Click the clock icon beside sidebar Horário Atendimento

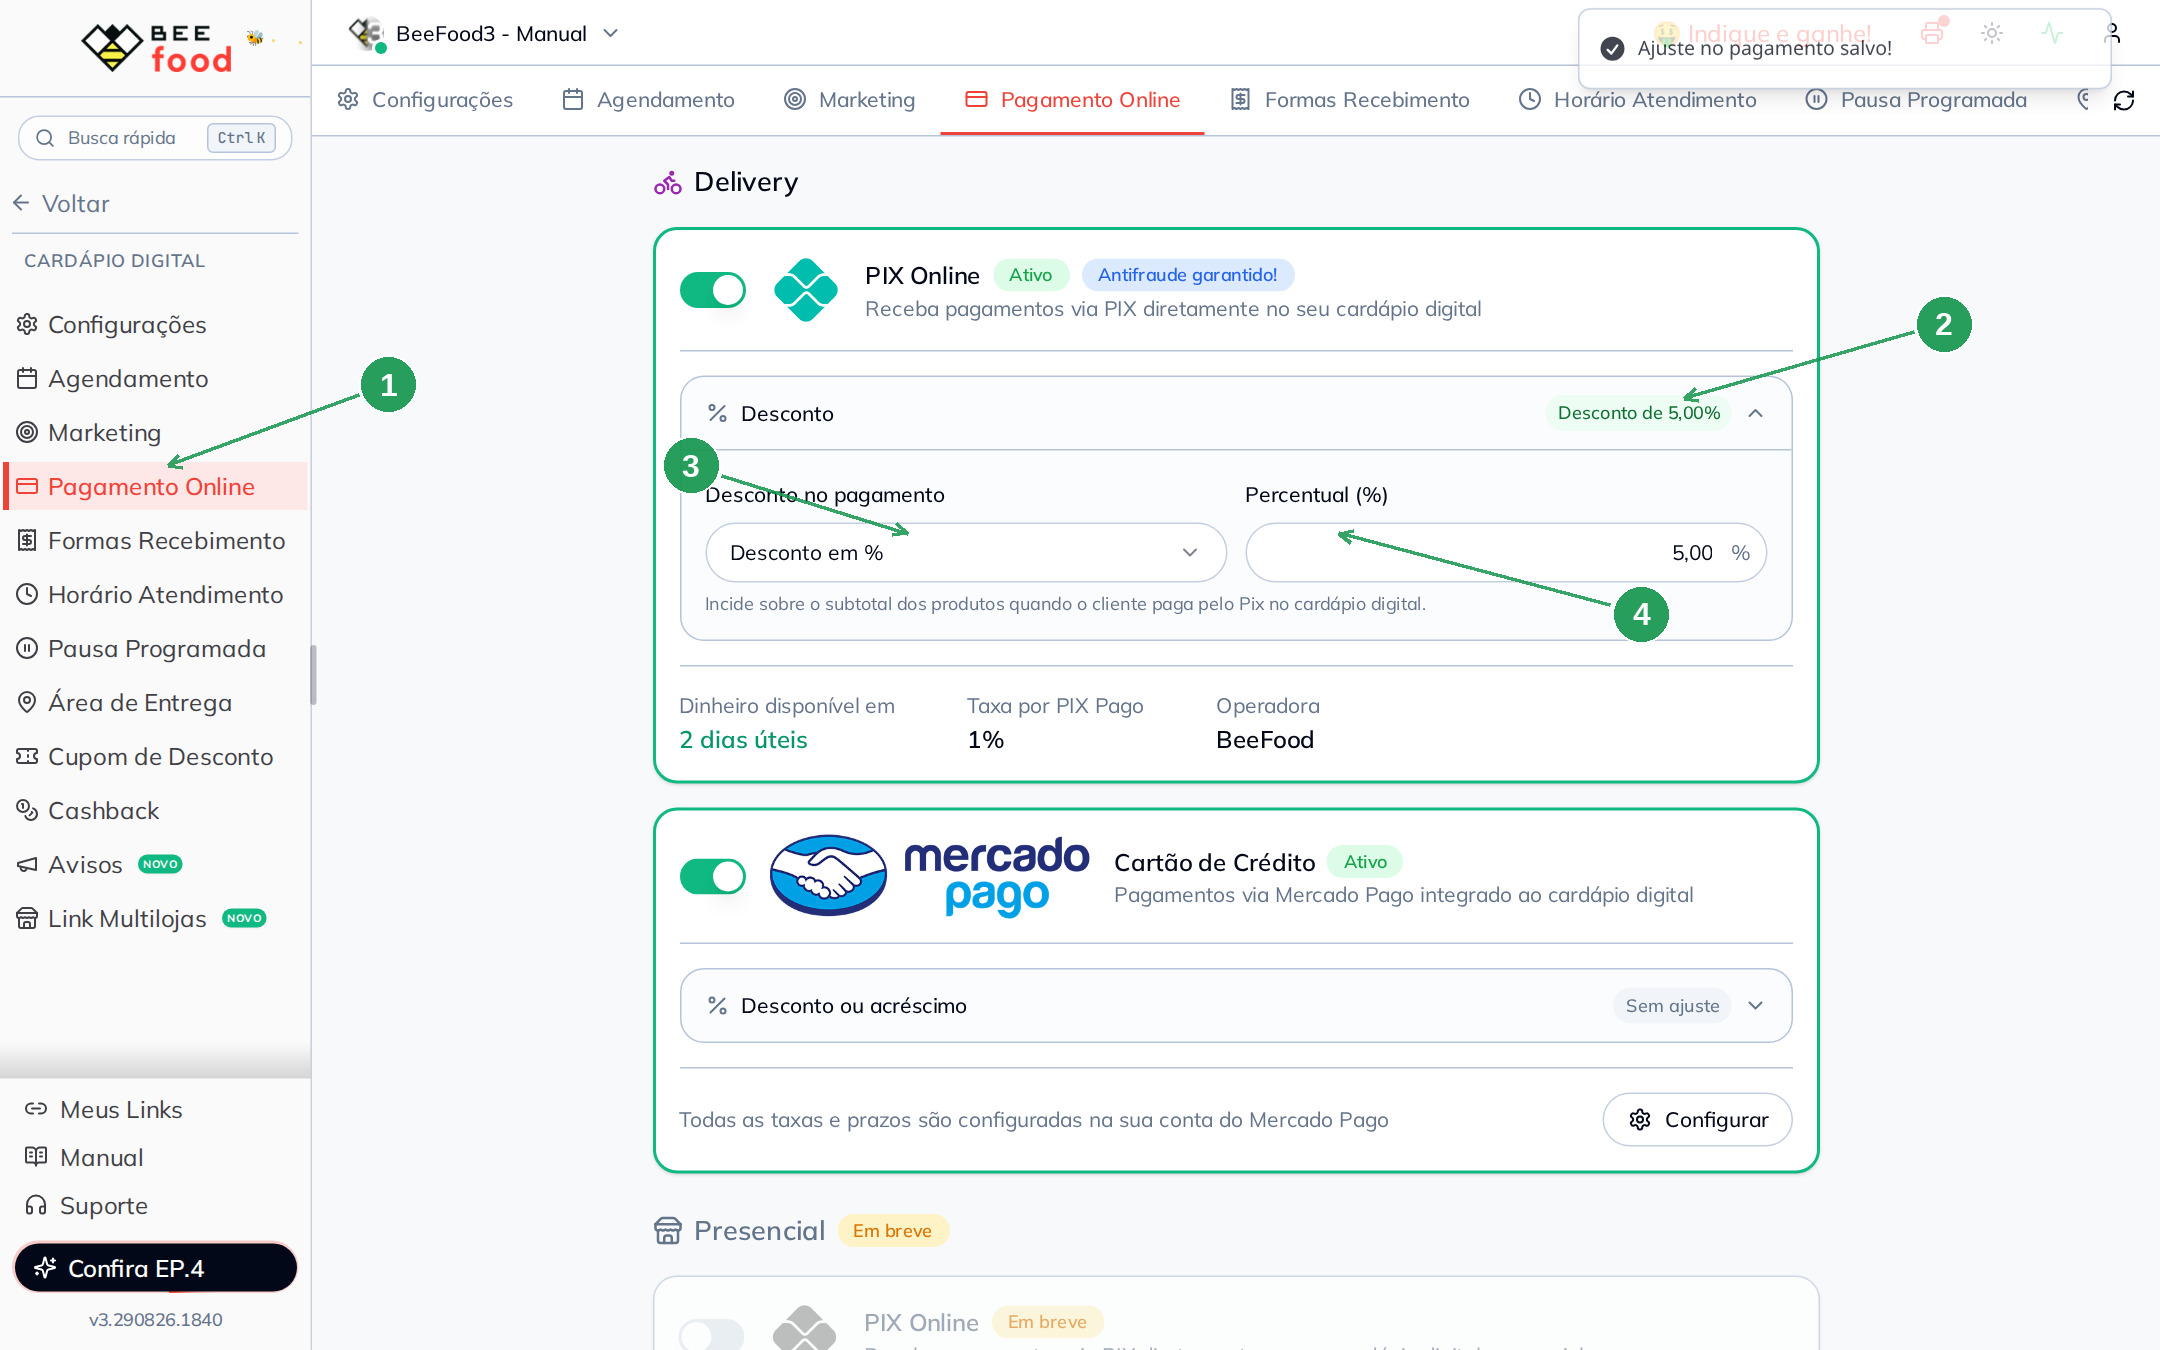tap(27, 594)
